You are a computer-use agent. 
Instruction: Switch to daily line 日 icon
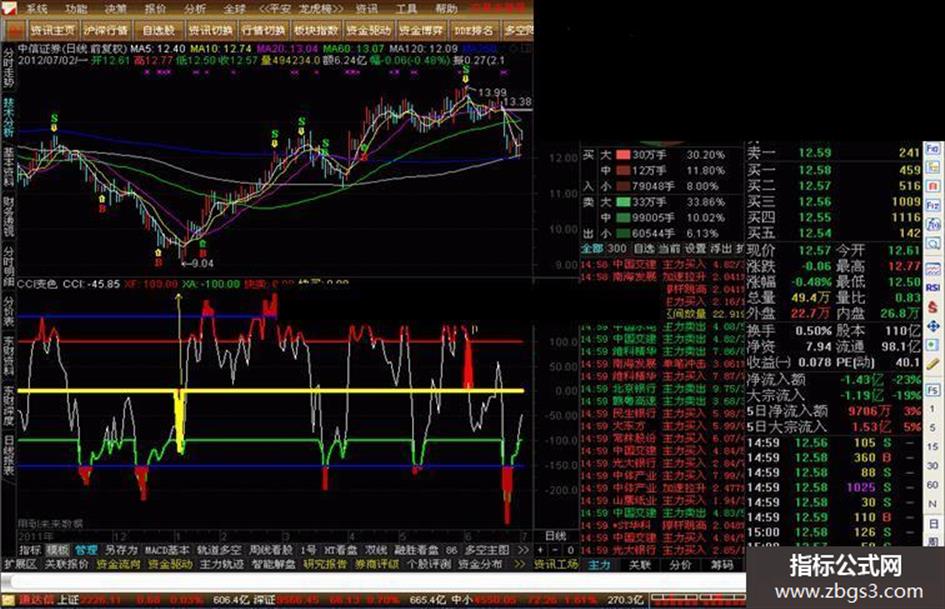tap(933, 523)
